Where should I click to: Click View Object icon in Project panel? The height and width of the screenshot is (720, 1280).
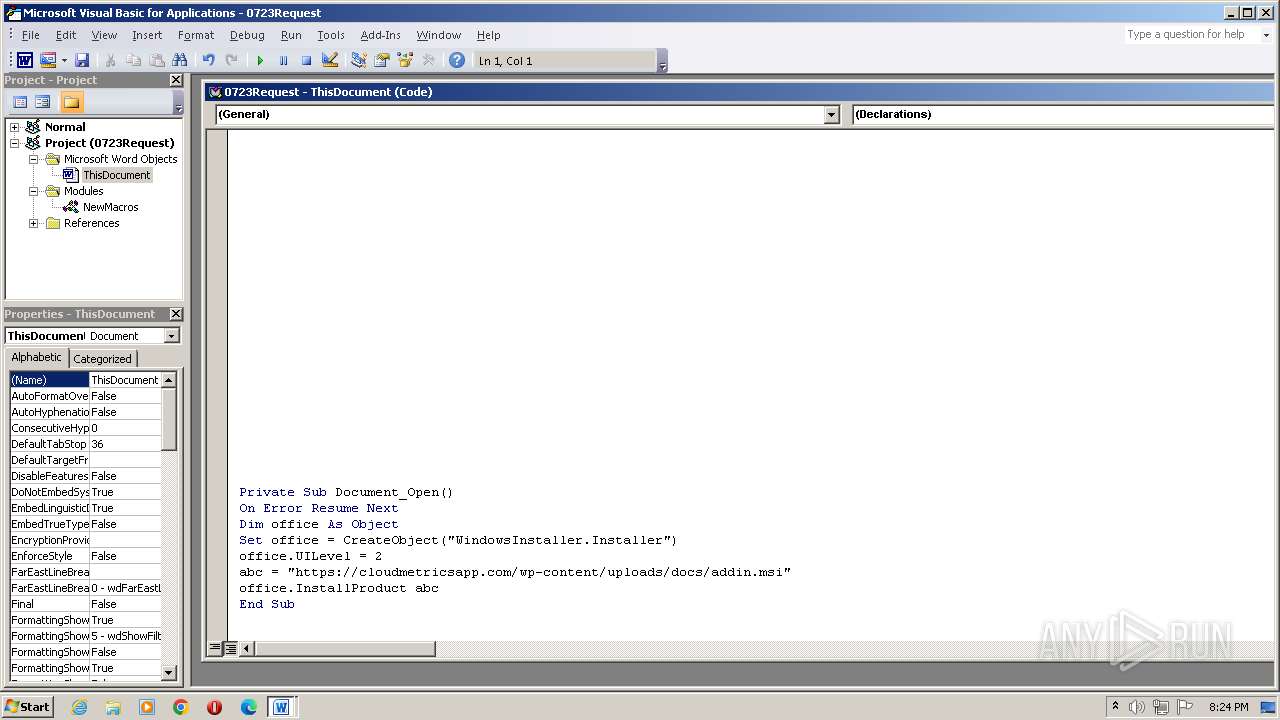(x=43, y=102)
